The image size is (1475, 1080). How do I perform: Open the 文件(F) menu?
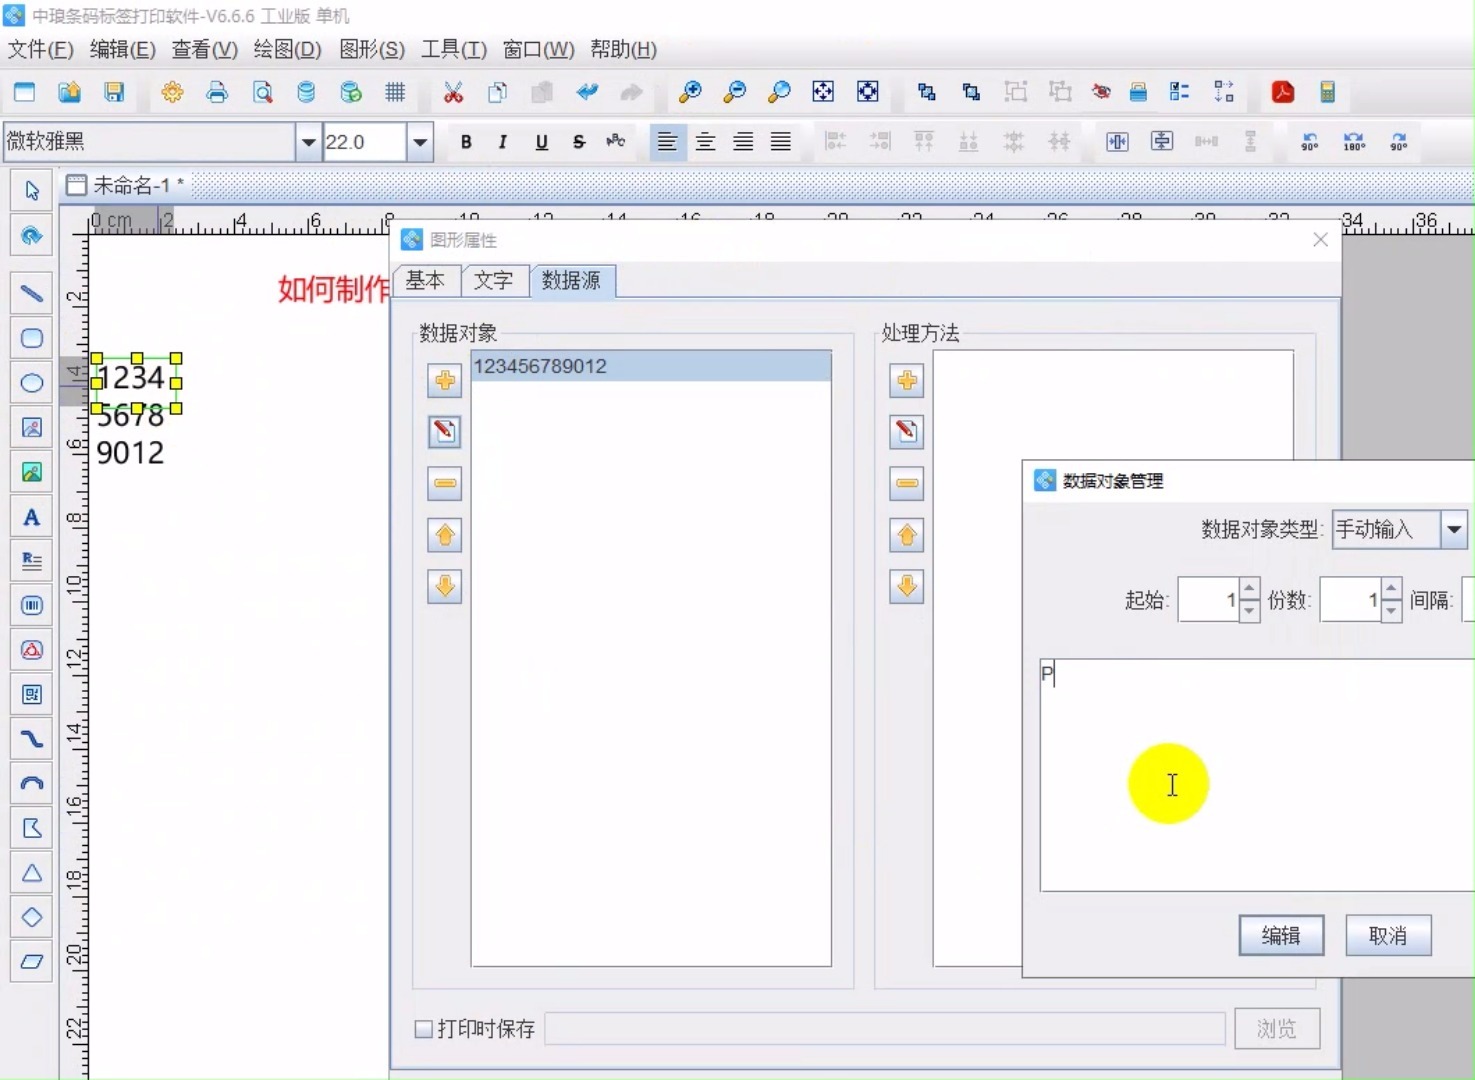point(40,49)
